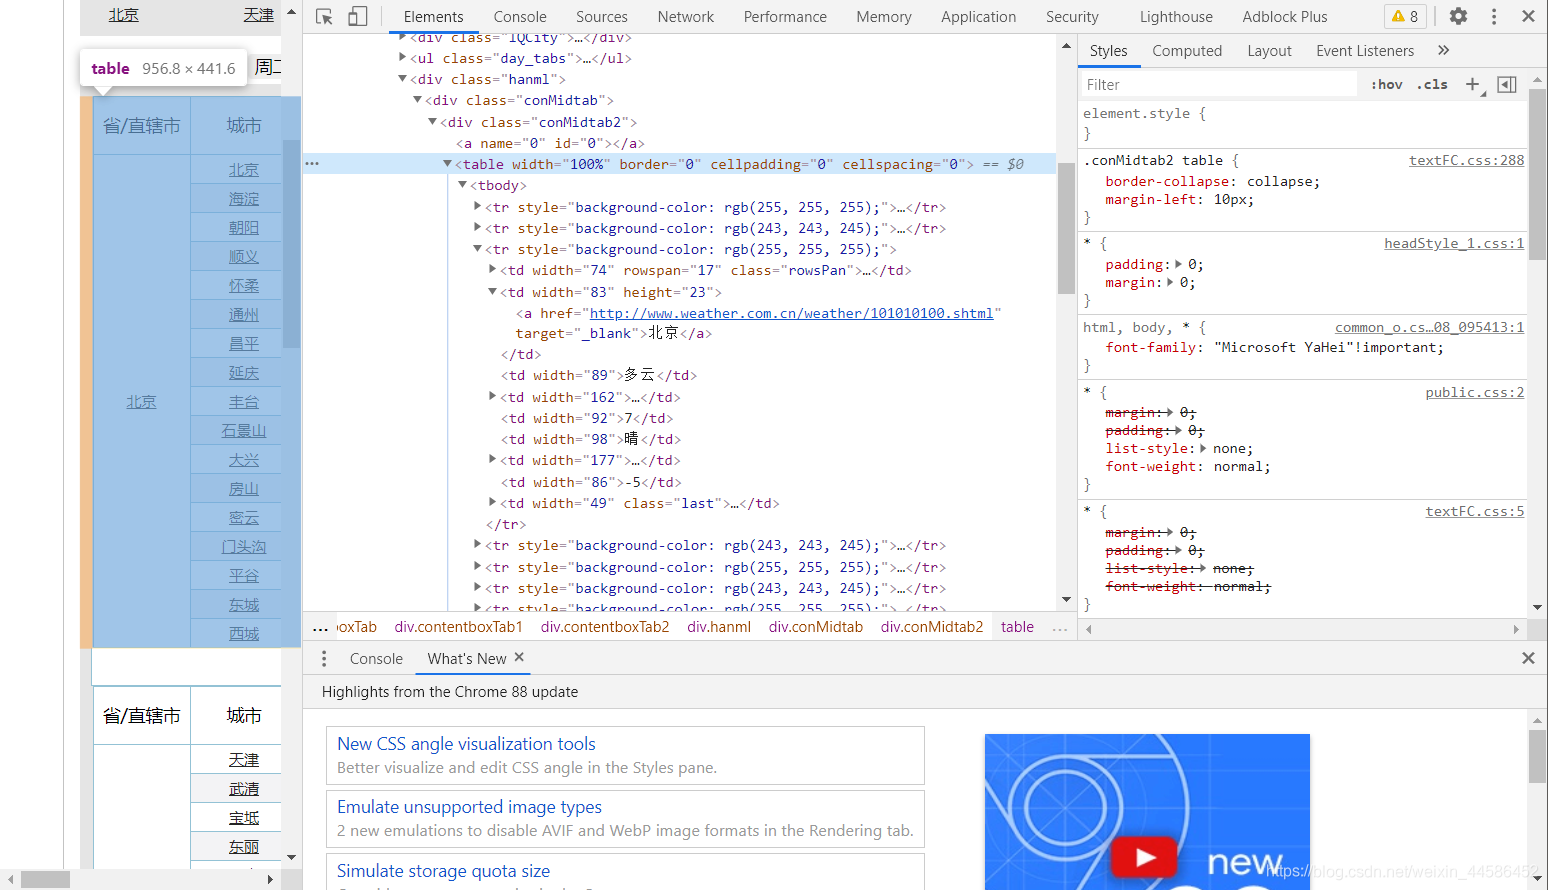
Task: Click the 海淀 city link
Action: coord(244,199)
